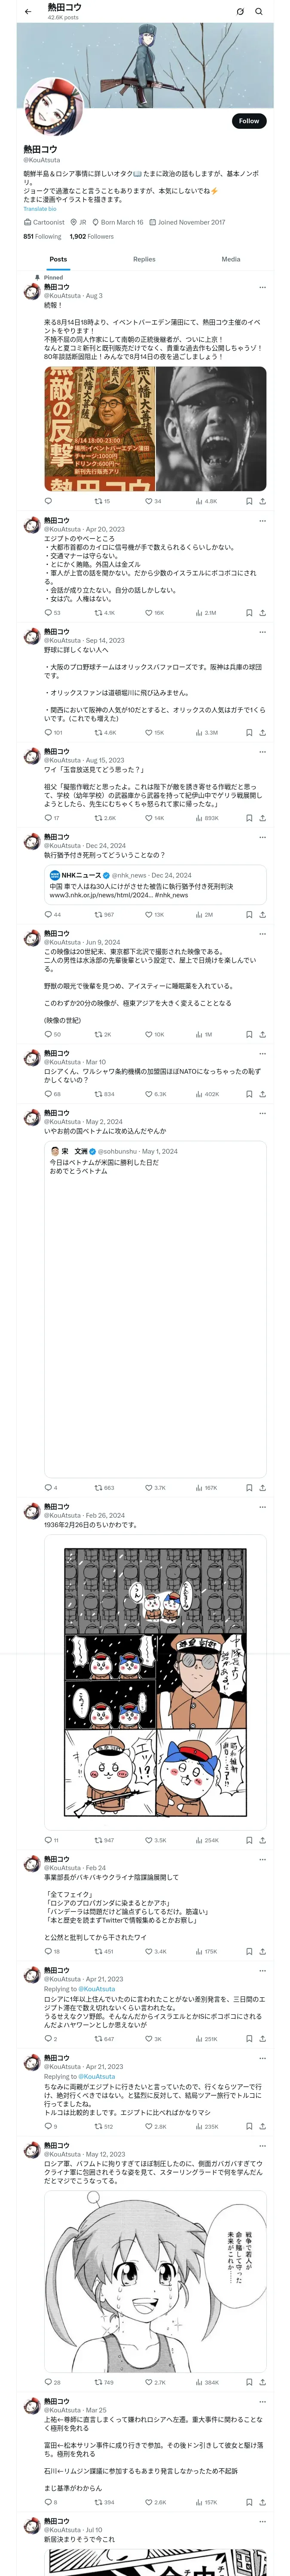Like the pinned Aug 3 event post
The height and width of the screenshot is (2576, 290).
pos(153,501)
